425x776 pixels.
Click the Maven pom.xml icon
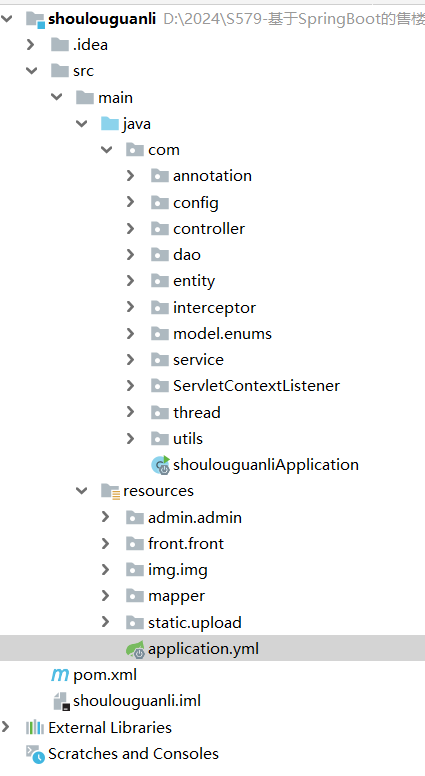[x=60, y=675]
